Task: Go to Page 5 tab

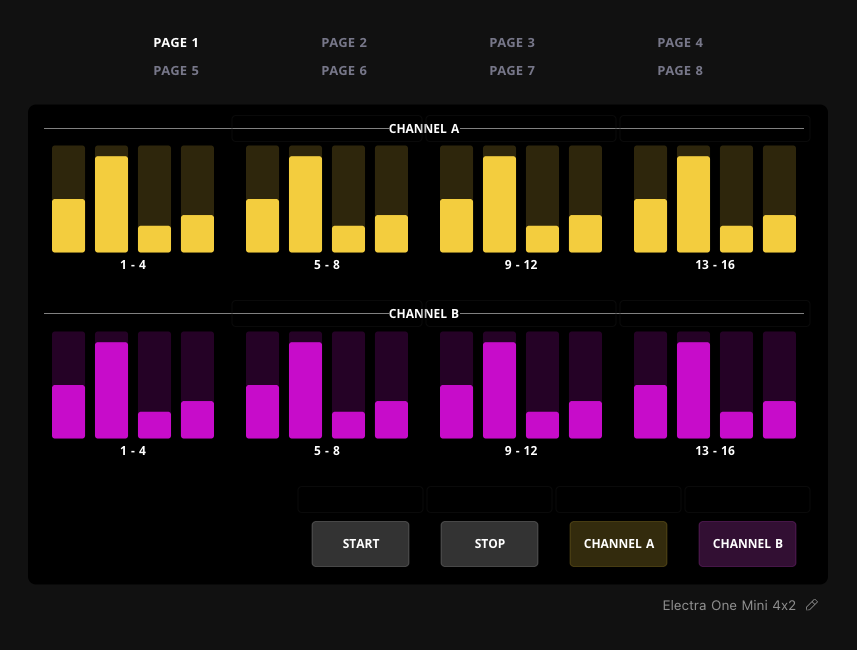Action: point(176,71)
